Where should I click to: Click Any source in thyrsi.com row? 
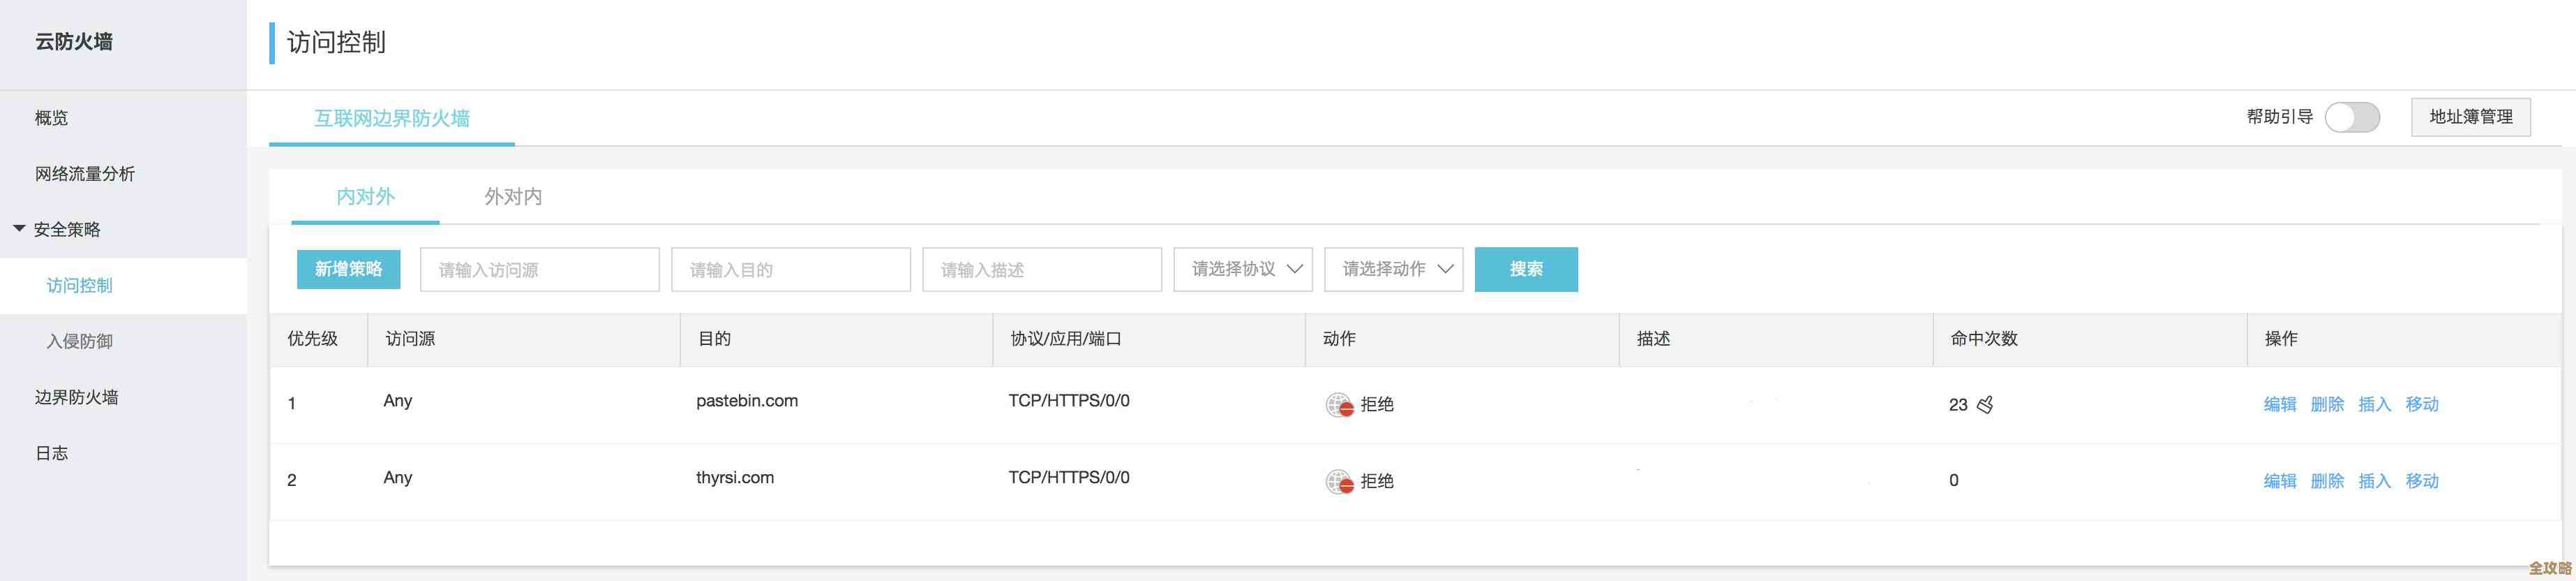pyautogui.click(x=398, y=478)
